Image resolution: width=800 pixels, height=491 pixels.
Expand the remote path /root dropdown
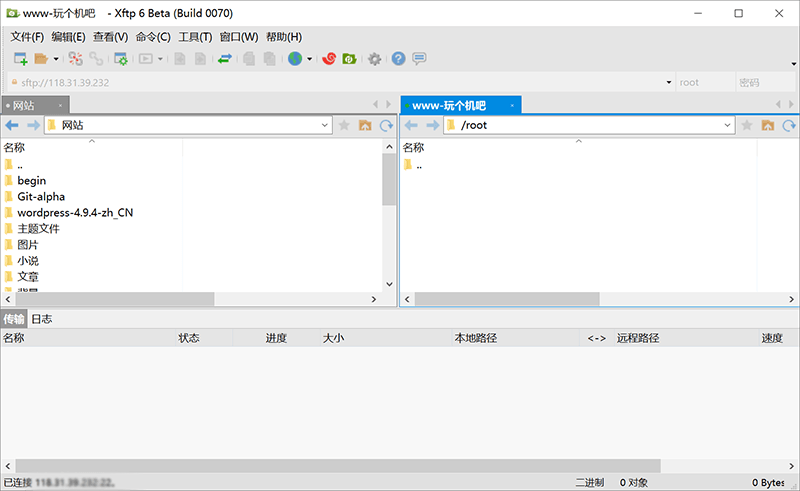tap(727, 125)
